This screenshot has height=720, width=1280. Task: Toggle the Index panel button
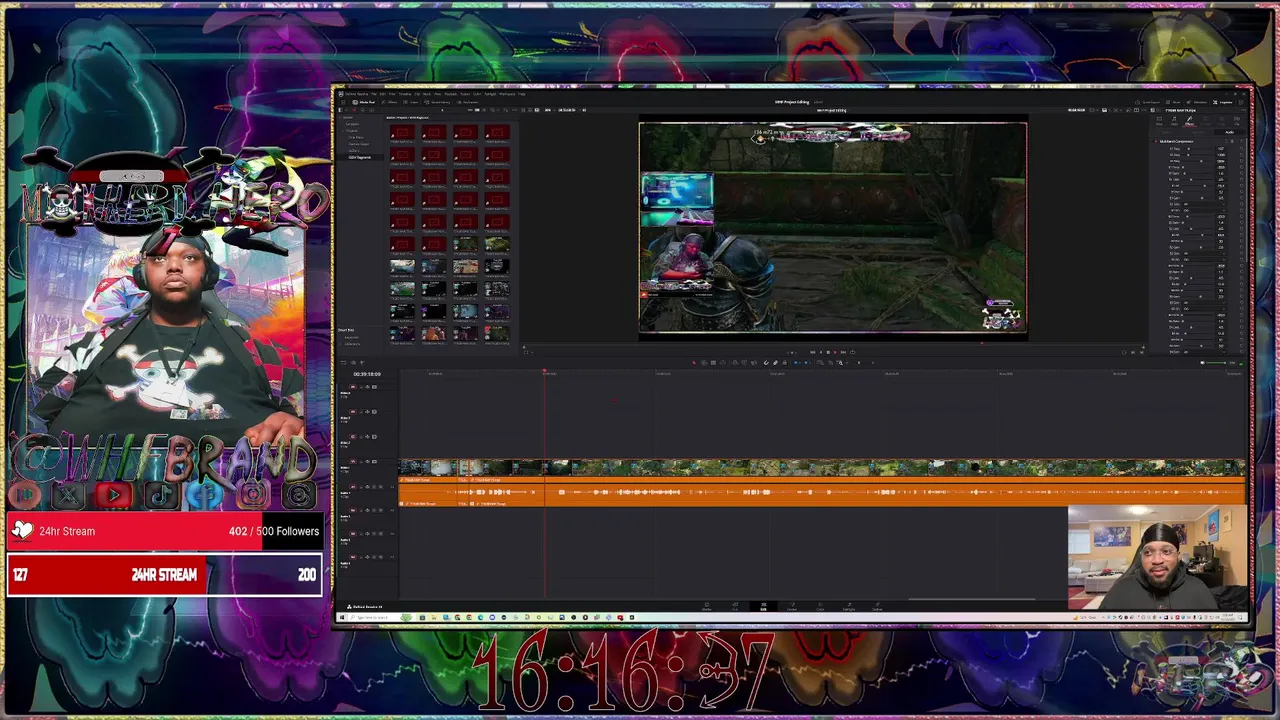tap(411, 102)
